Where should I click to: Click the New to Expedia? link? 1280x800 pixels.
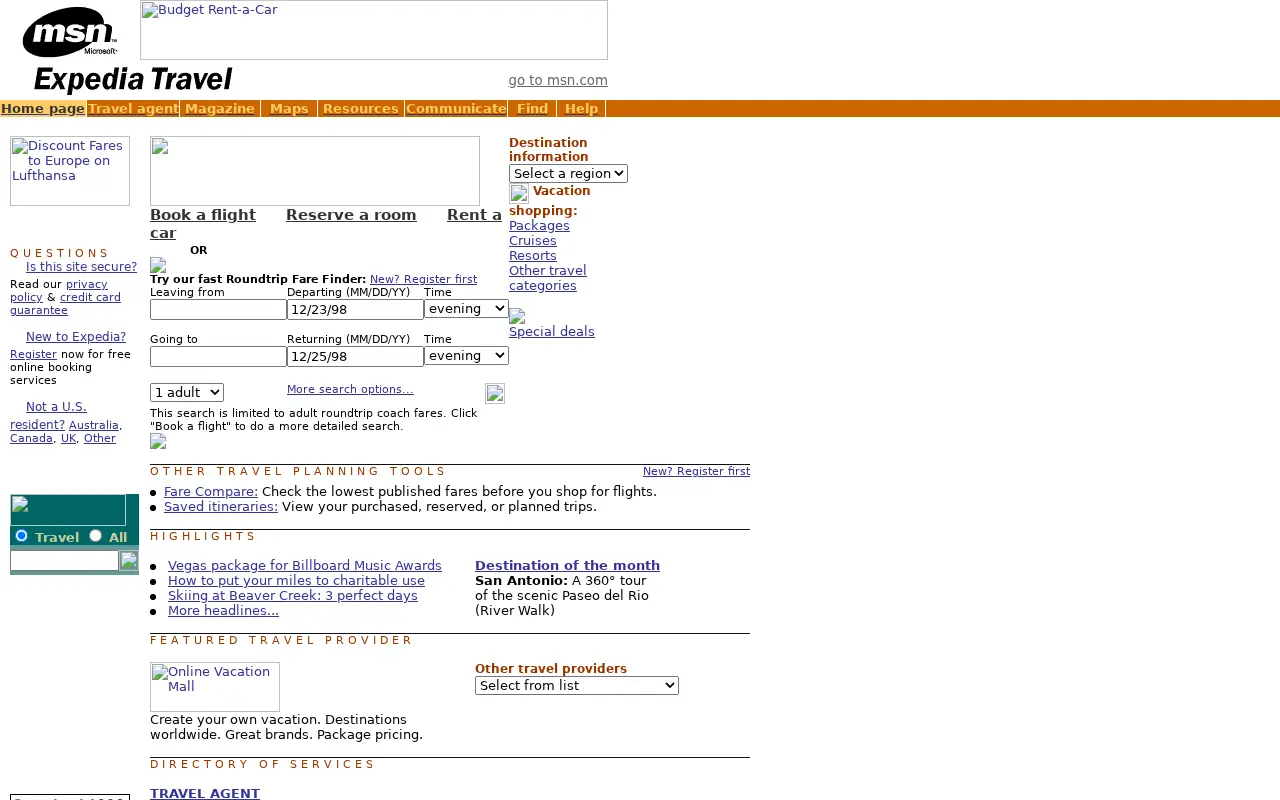pos(76,337)
